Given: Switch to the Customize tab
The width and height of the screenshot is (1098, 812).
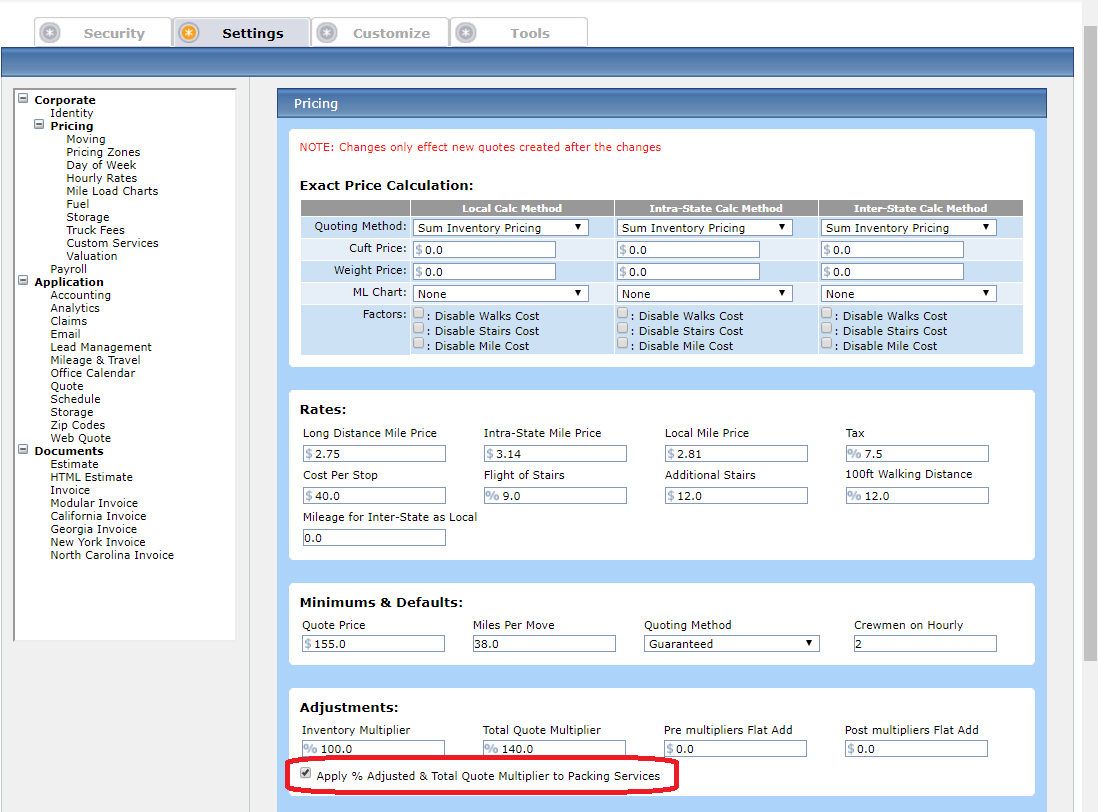Looking at the screenshot, I should tap(380, 33).
